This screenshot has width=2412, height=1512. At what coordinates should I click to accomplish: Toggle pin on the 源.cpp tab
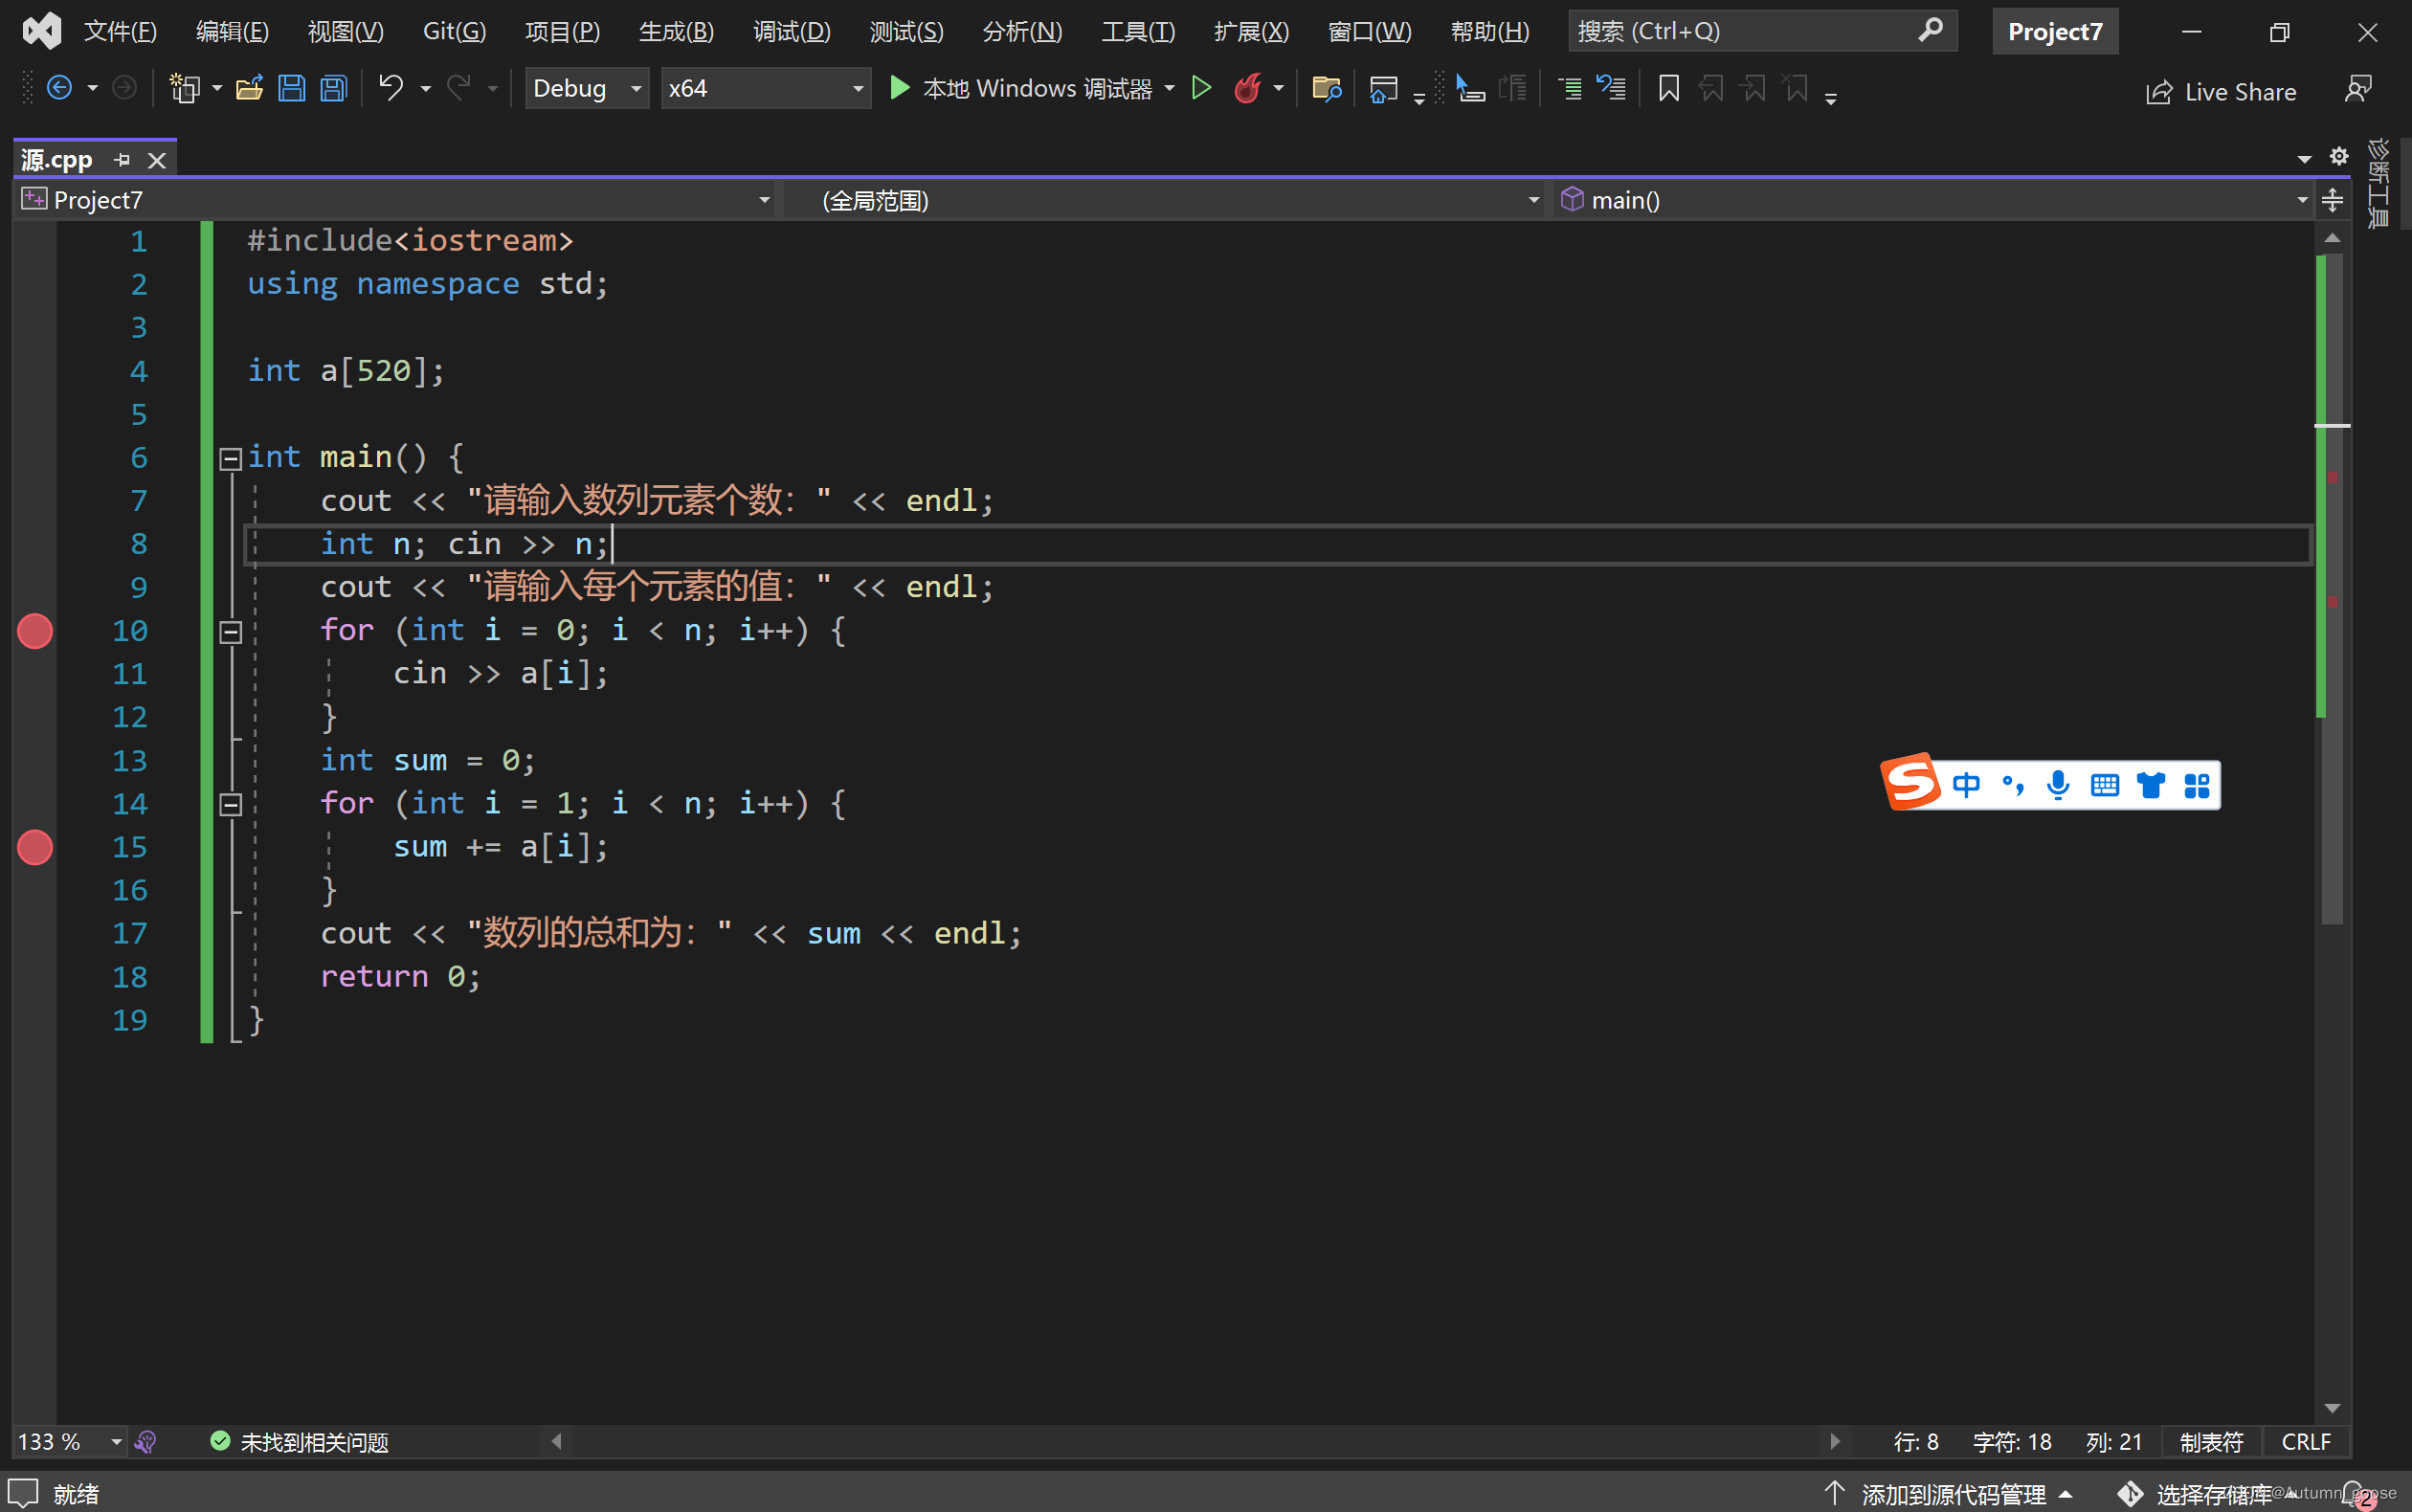(x=122, y=160)
